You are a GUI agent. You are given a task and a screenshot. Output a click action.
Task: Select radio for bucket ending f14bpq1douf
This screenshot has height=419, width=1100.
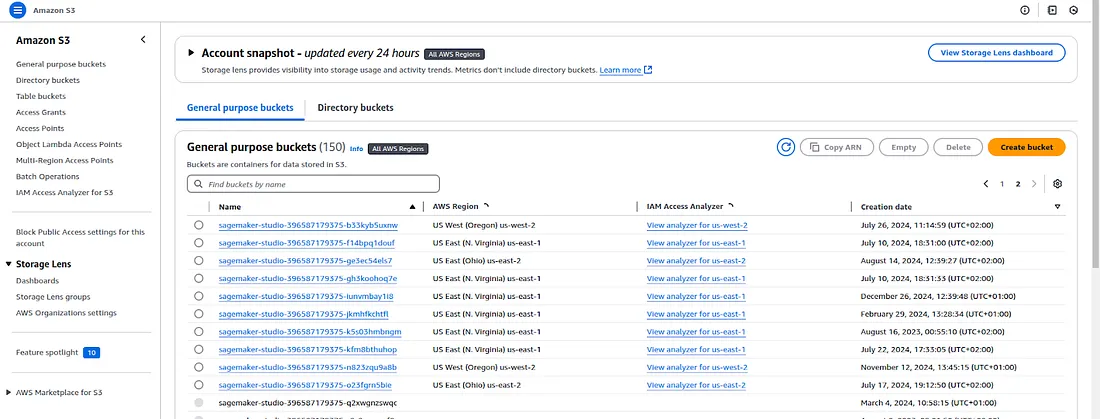[x=199, y=243]
